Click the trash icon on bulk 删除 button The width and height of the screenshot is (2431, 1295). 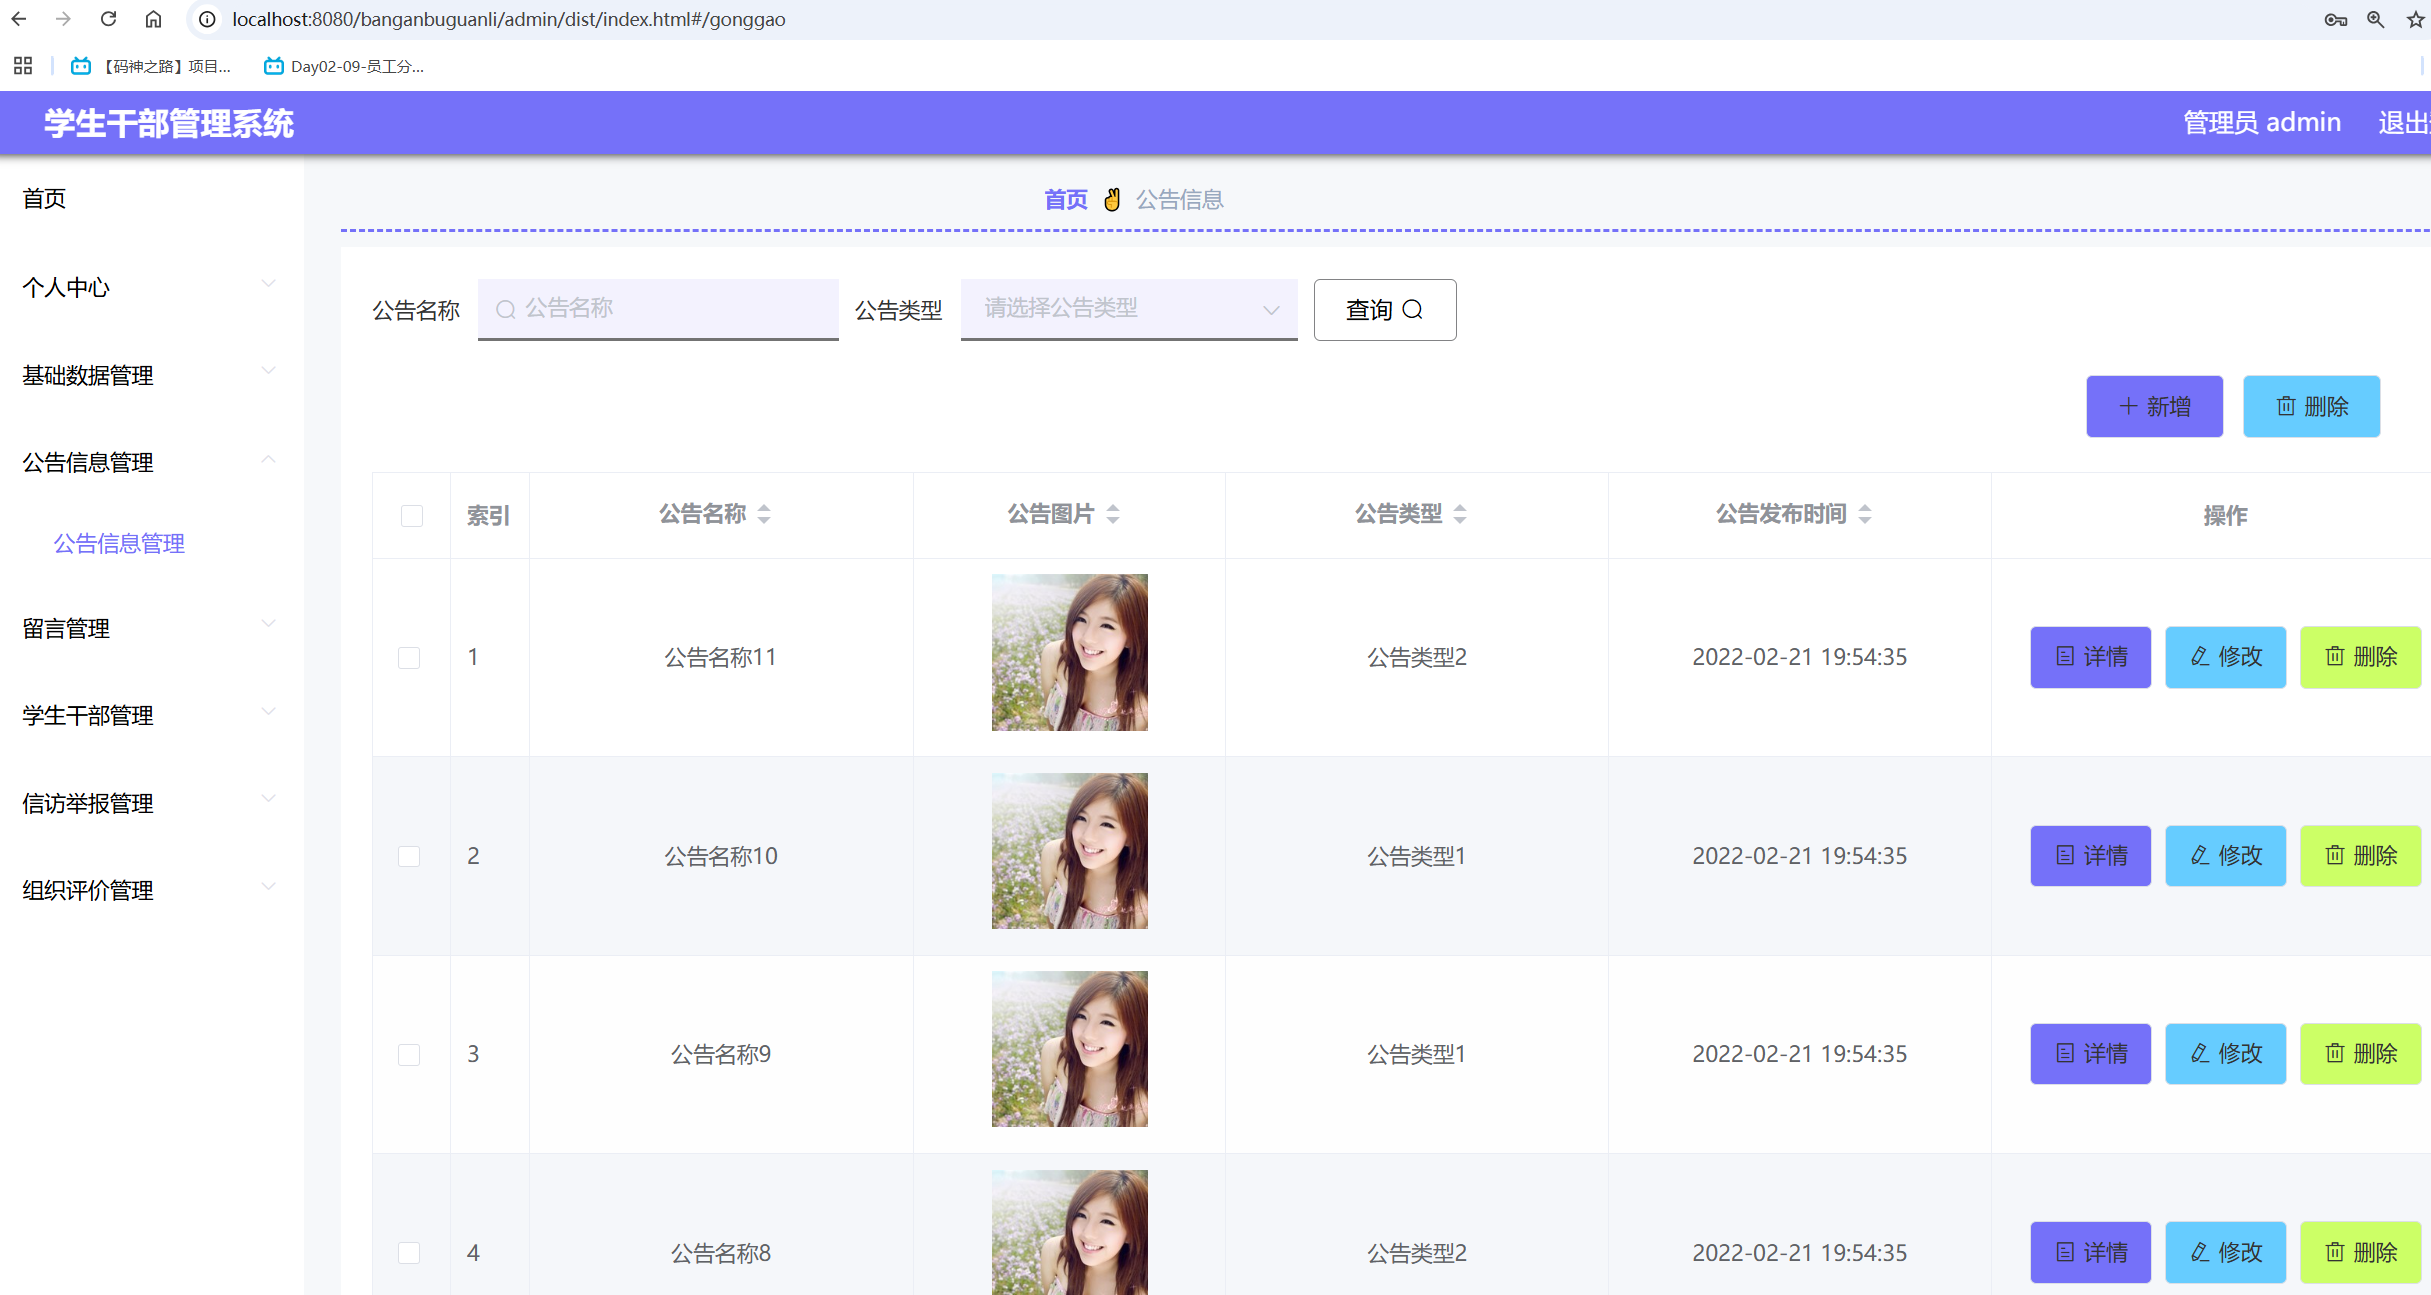pos(2286,406)
